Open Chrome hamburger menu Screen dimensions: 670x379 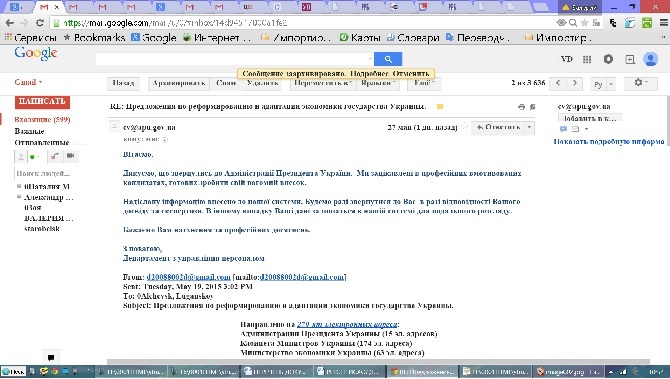tap(664, 23)
